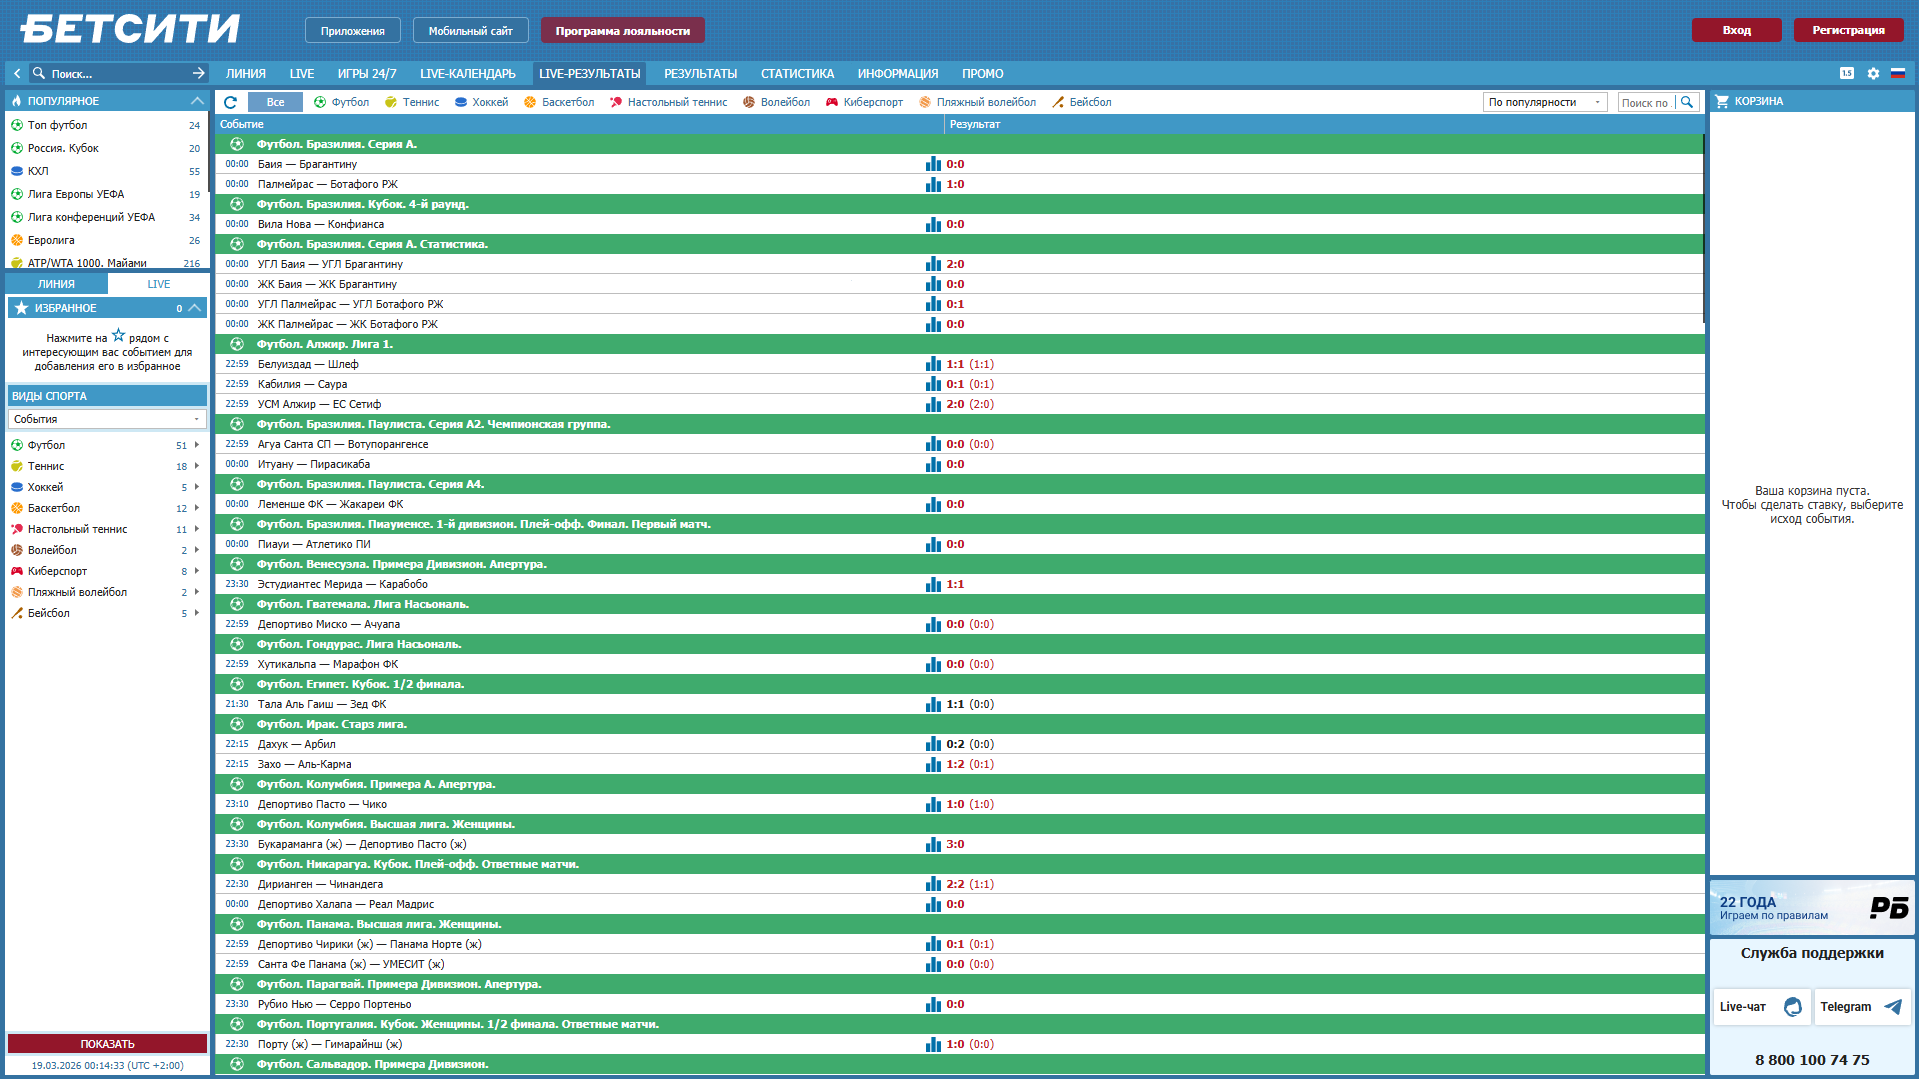
Task: Open Live-чат support icon
Action: (1793, 1007)
